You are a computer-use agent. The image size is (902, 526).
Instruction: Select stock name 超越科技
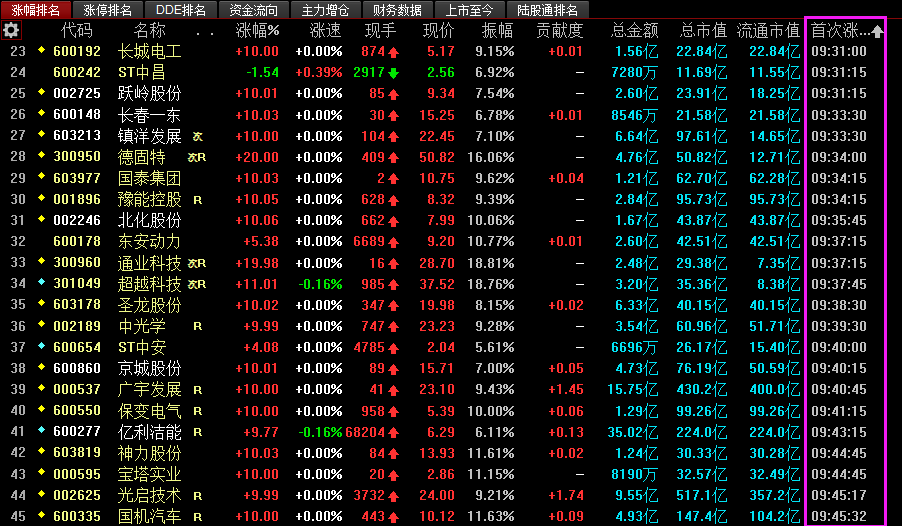[x=150, y=284]
